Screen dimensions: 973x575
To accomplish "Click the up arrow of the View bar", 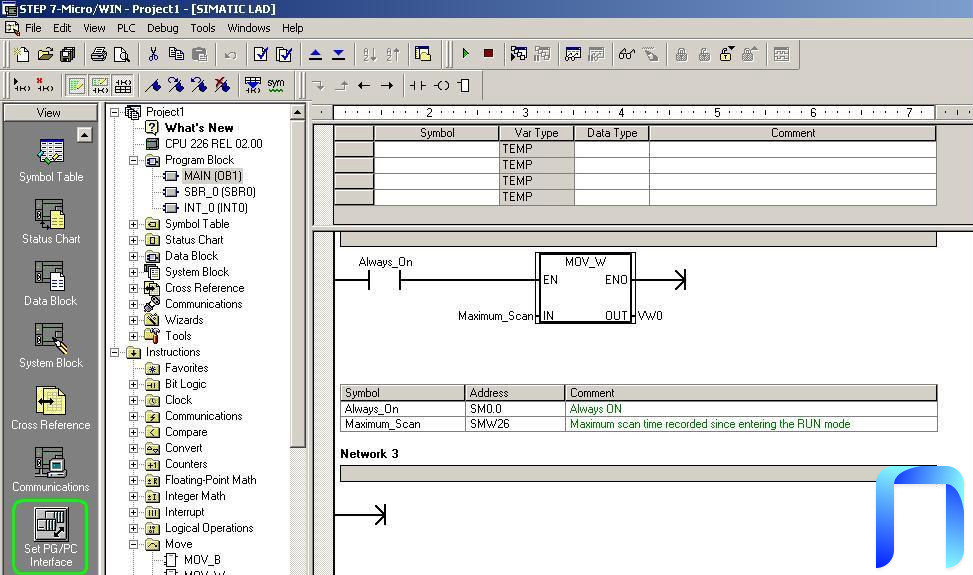I will coord(84,135).
